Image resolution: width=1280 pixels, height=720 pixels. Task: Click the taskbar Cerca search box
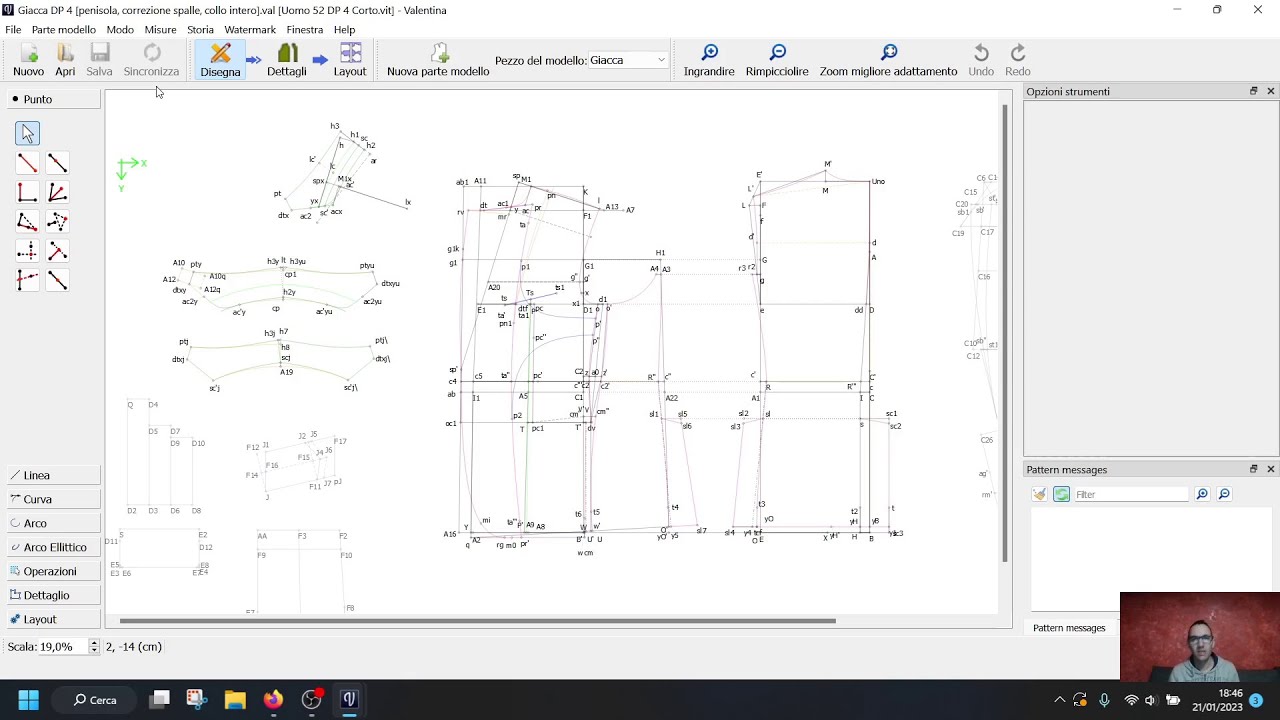(96, 700)
